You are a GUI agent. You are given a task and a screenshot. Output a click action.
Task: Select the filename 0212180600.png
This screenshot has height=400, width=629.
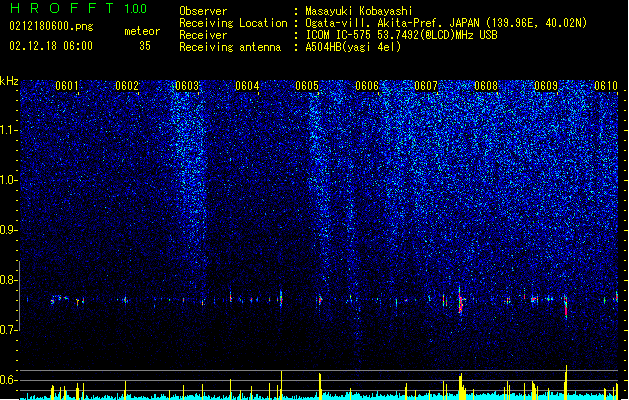[51, 26]
